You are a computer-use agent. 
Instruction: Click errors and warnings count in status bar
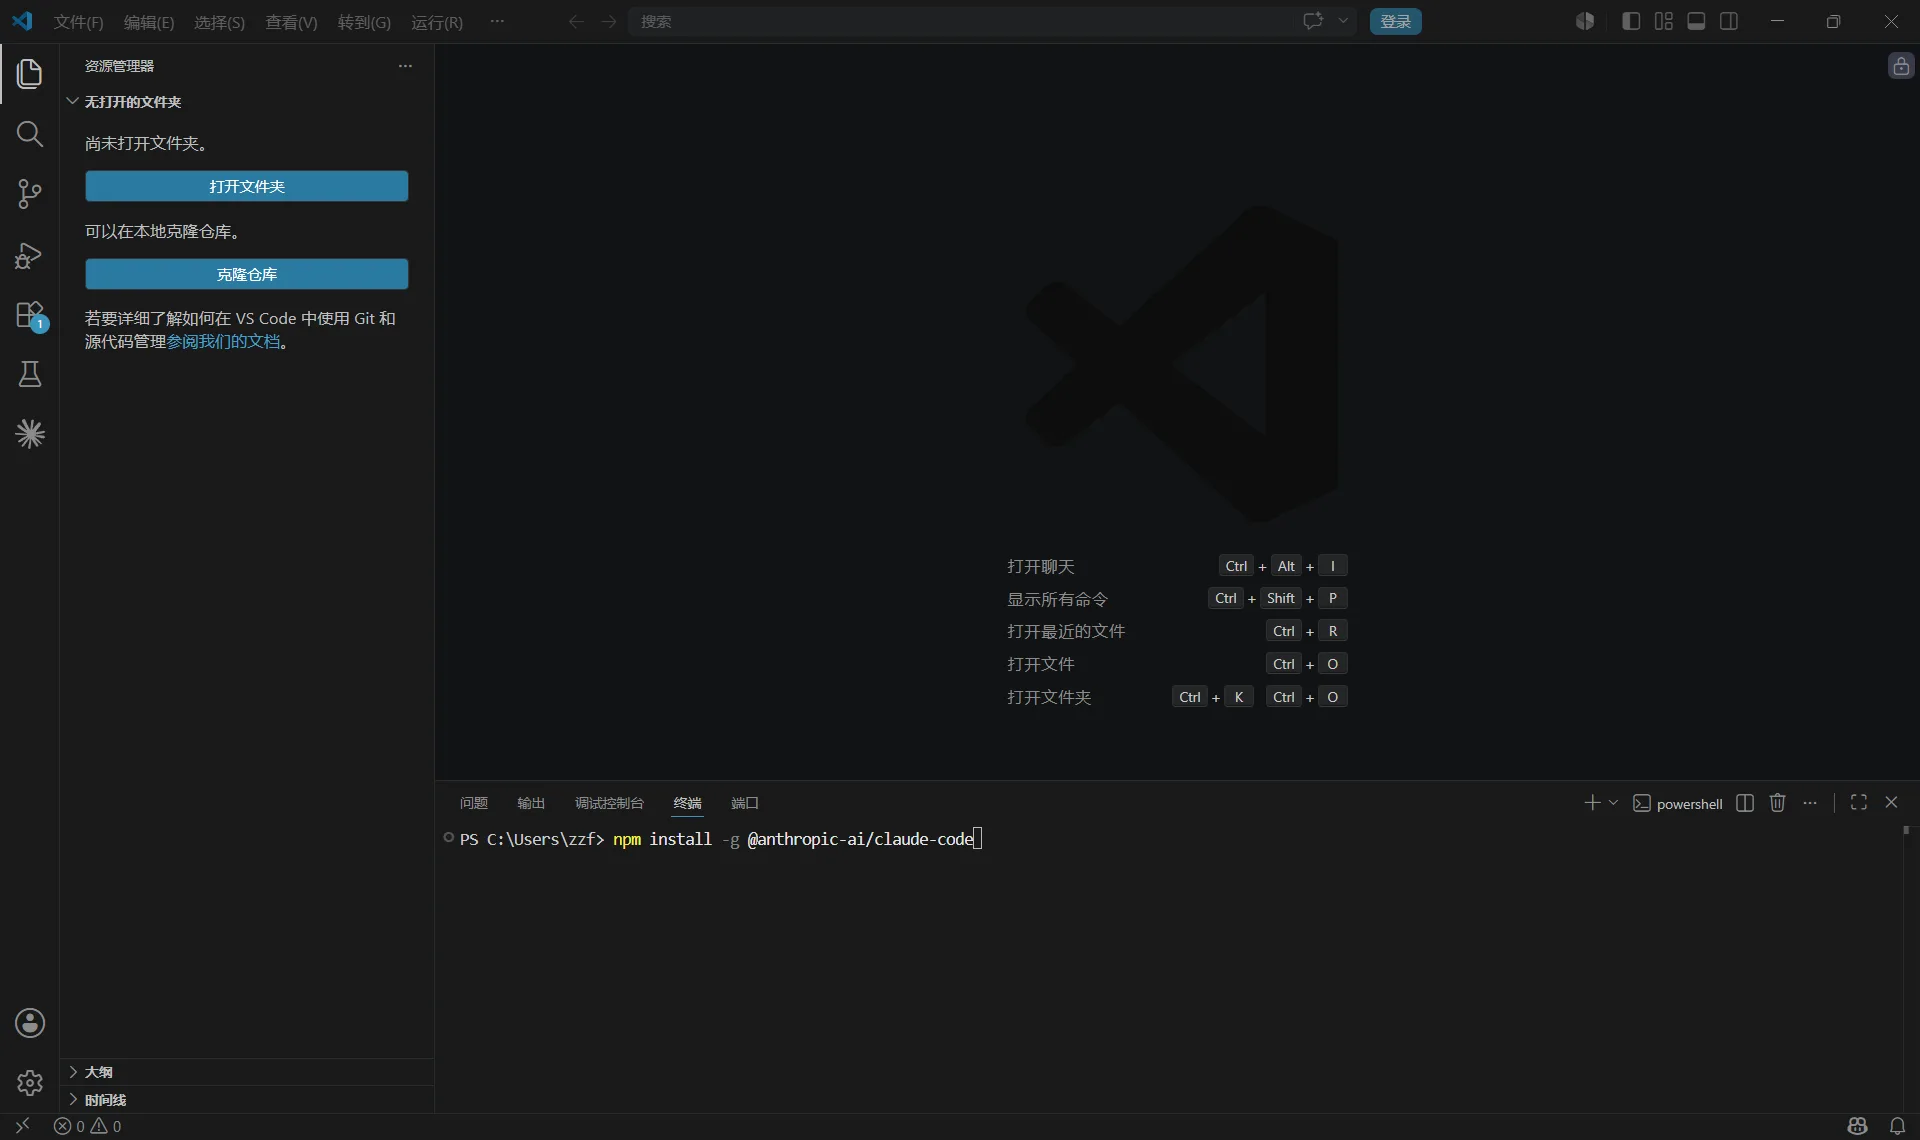(x=88, y=1126)
